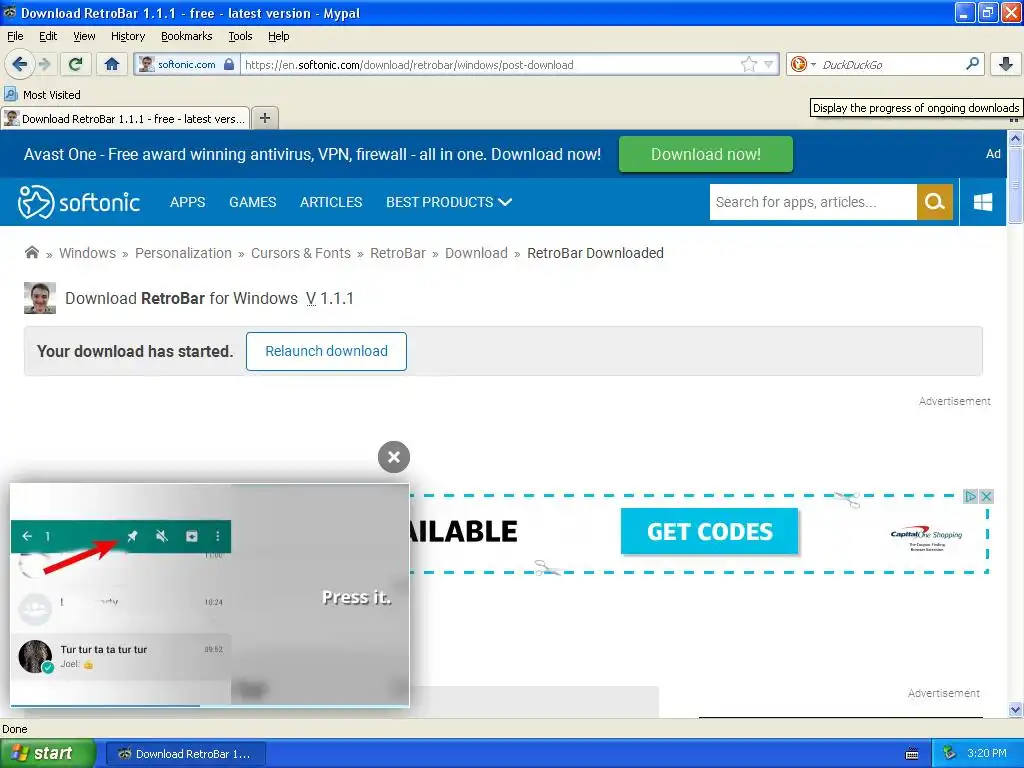Bookmark this page with the star icon
The image size is (1024, 768).
748,64
